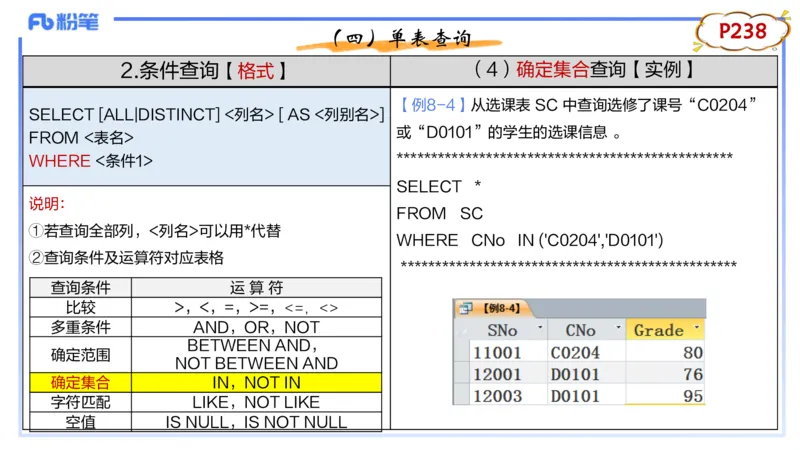Click the red WHERE keyword in format box
Viewport: 800px width, 450px height.
pos(59,161)
